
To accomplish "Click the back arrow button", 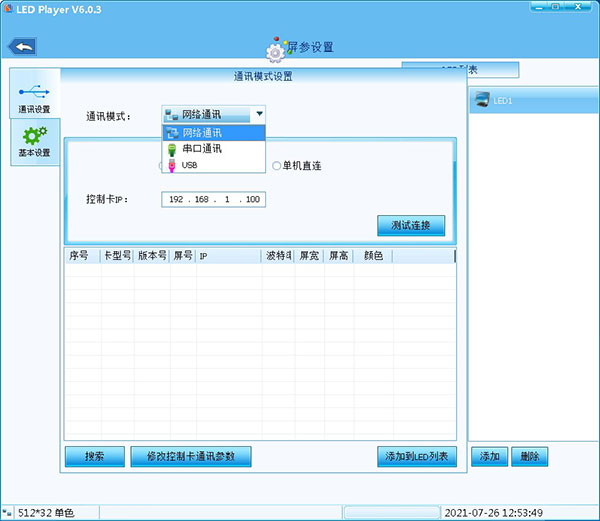I will click(22, 46).
